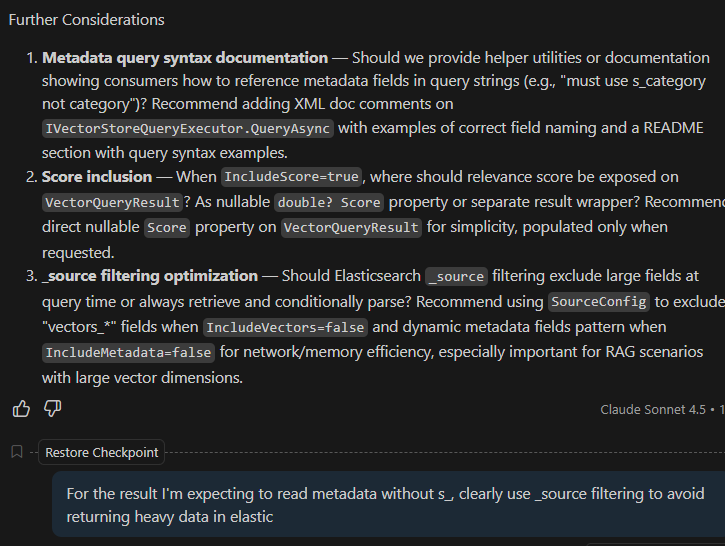Click the bookmark checkpoint icon
This screenshot has height=546, width=725.
coord(17,452)
